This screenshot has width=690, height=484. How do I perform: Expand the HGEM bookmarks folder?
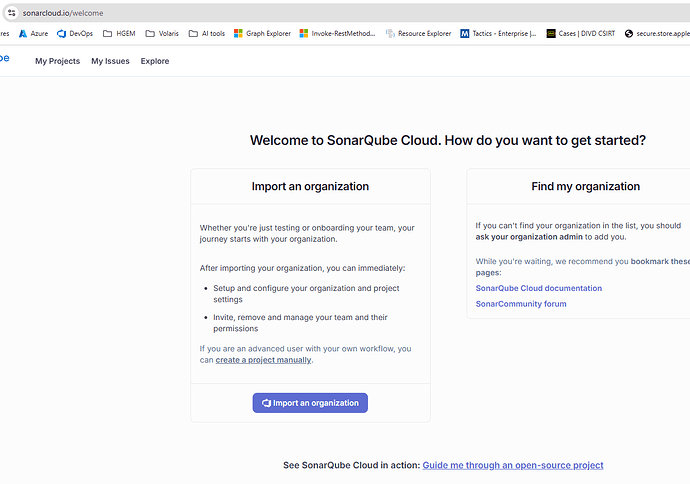(x=119, y=33)
